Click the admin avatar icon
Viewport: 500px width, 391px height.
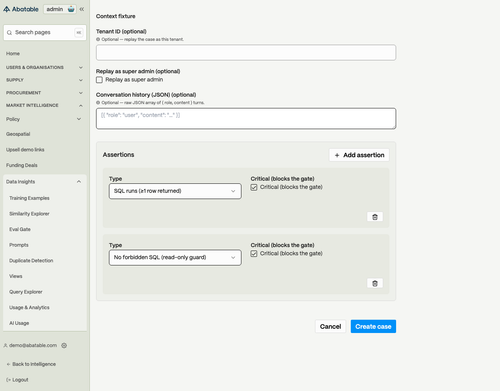point(71,9)
